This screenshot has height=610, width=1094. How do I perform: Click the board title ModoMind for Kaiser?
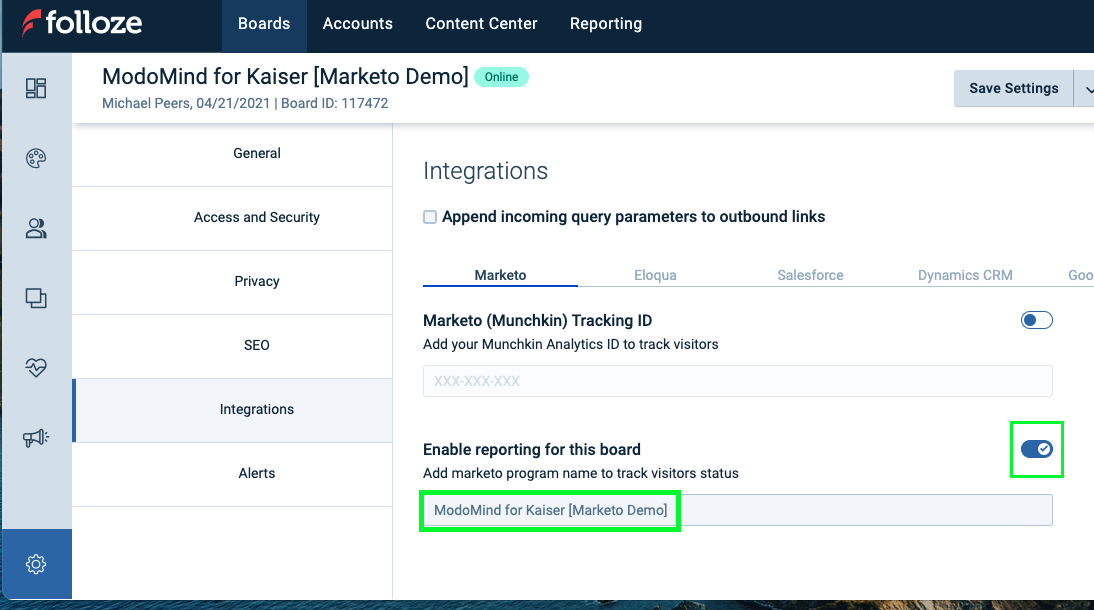(x=285, y=76)
